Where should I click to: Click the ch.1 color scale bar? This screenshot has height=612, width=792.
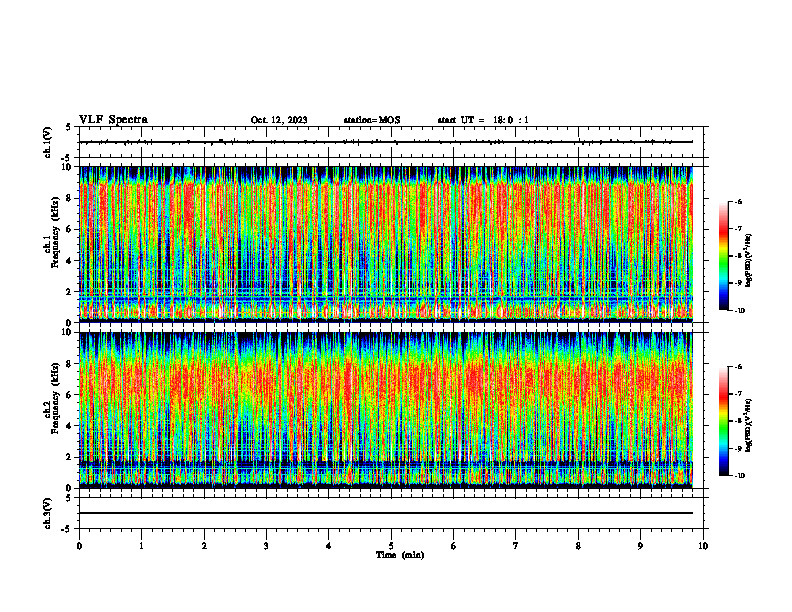[723, 256]
